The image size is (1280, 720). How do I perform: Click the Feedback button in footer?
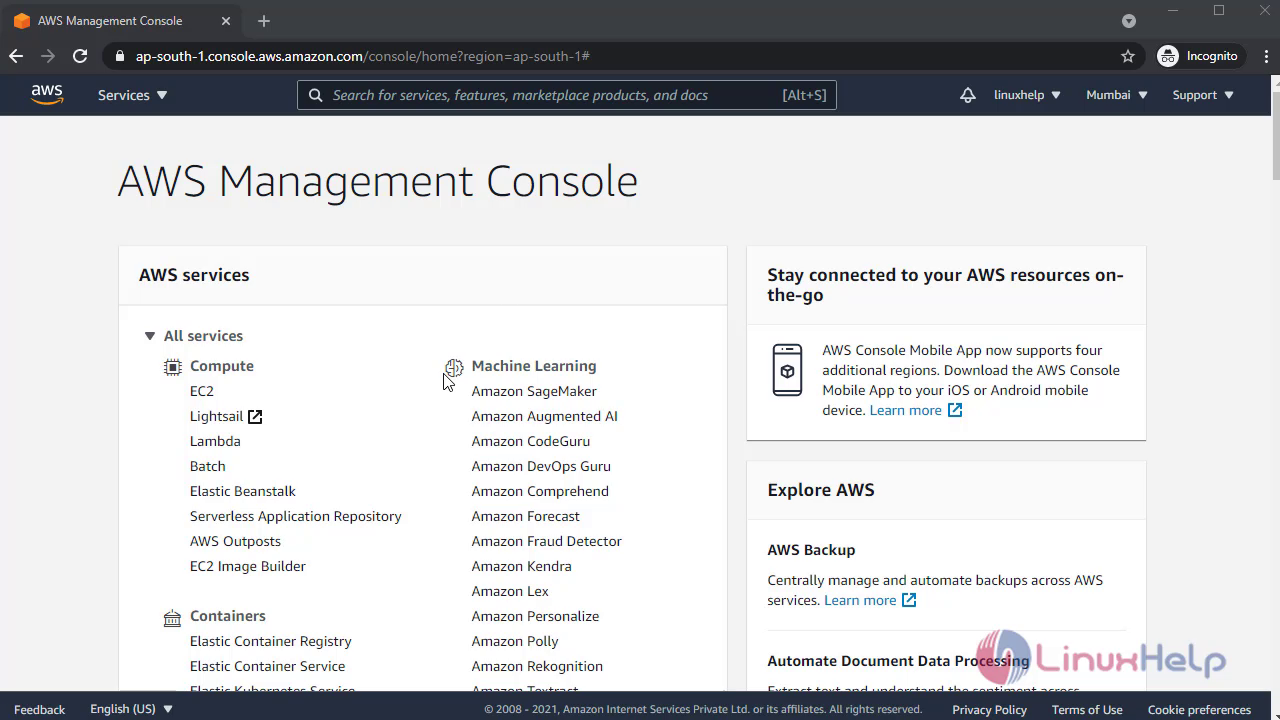[40, 709]
